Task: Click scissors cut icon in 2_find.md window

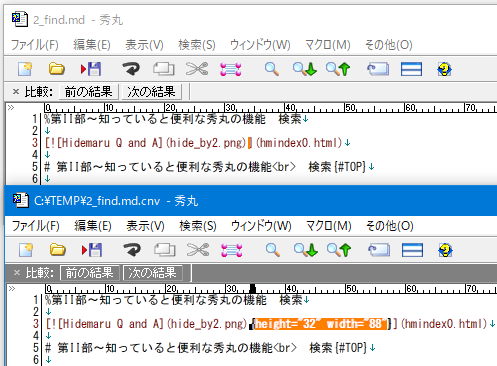Action: point(197,69)
